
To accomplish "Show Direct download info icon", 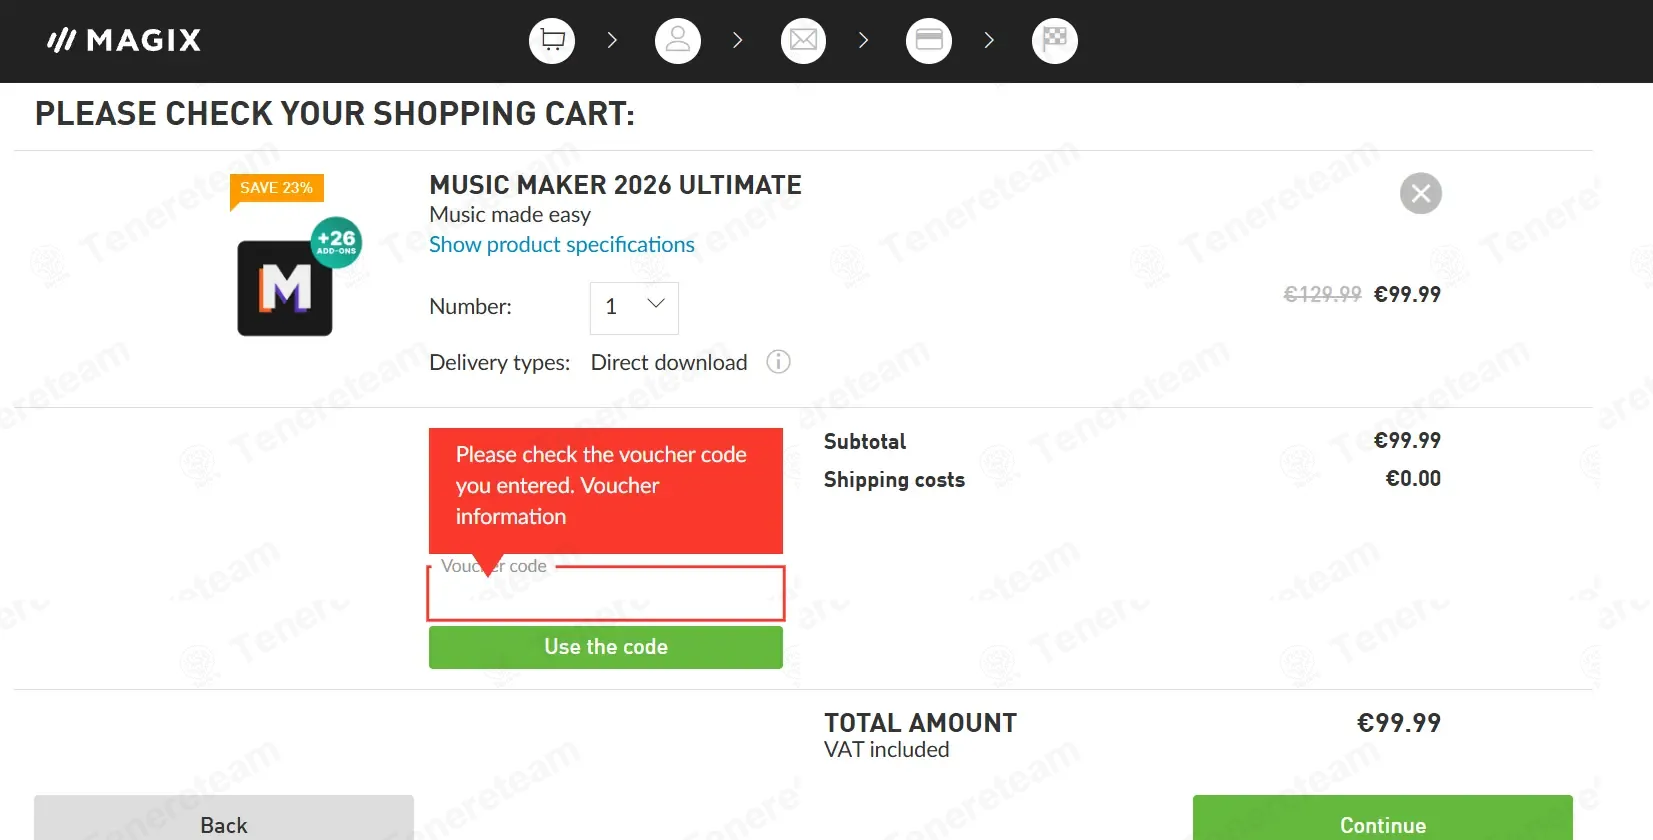I will click(x=778, y=362).
